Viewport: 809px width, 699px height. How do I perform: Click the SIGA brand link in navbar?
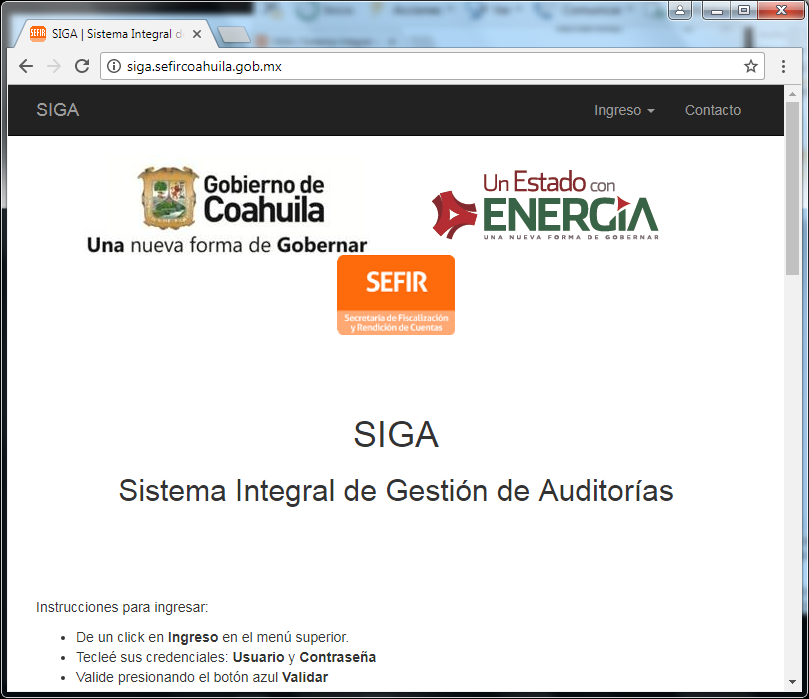pyautogui.click(x=58, y=110)
